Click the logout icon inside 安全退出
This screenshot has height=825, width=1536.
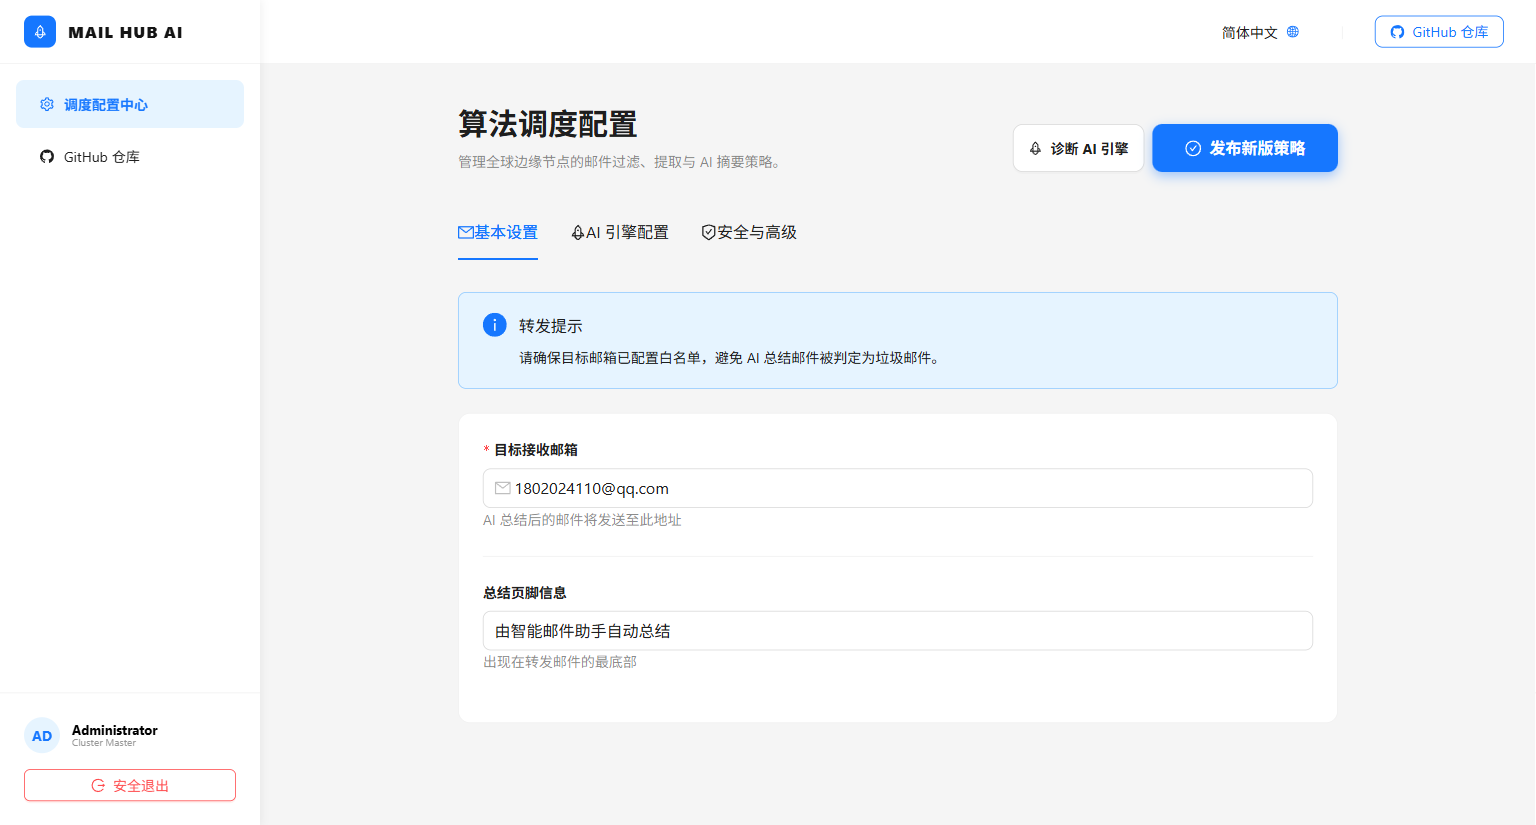pos(97,785)
